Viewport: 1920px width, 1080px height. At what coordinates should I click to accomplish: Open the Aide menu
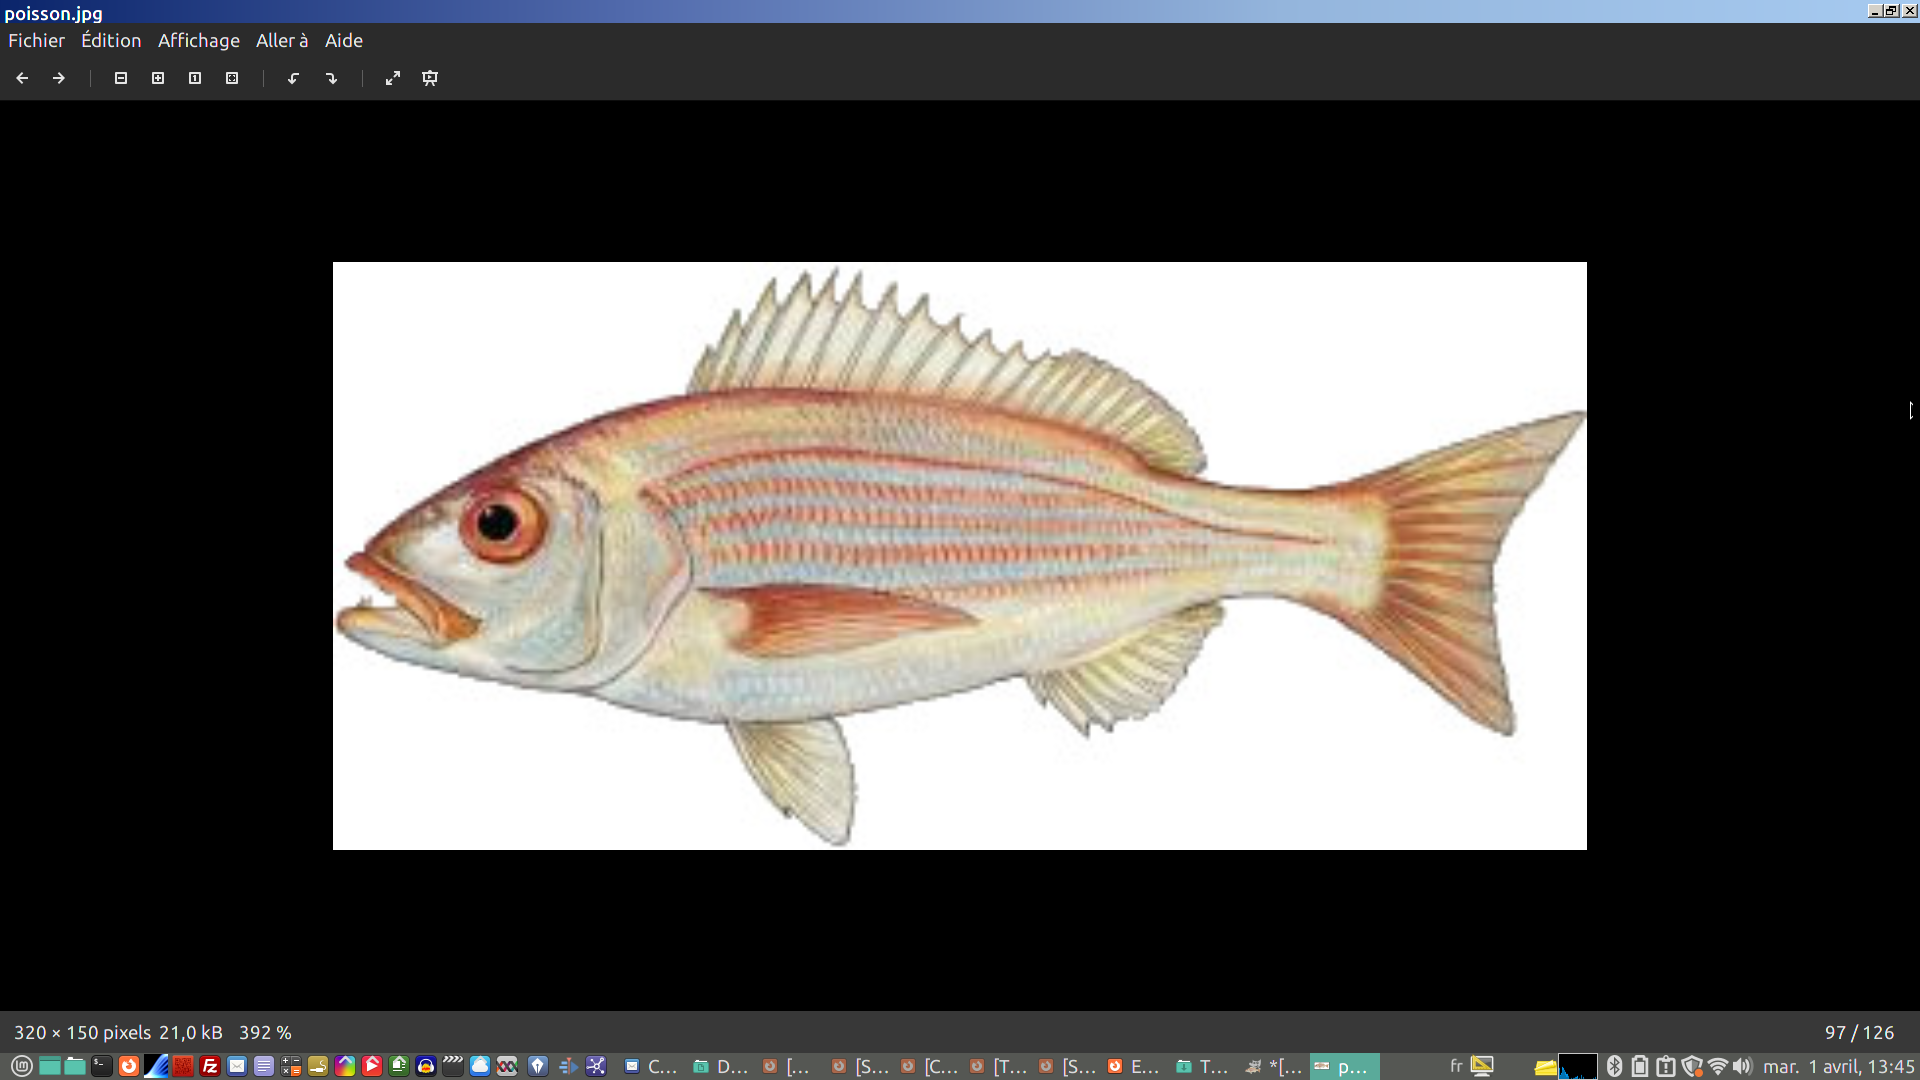pyautogui.click(x=344, y=41)
